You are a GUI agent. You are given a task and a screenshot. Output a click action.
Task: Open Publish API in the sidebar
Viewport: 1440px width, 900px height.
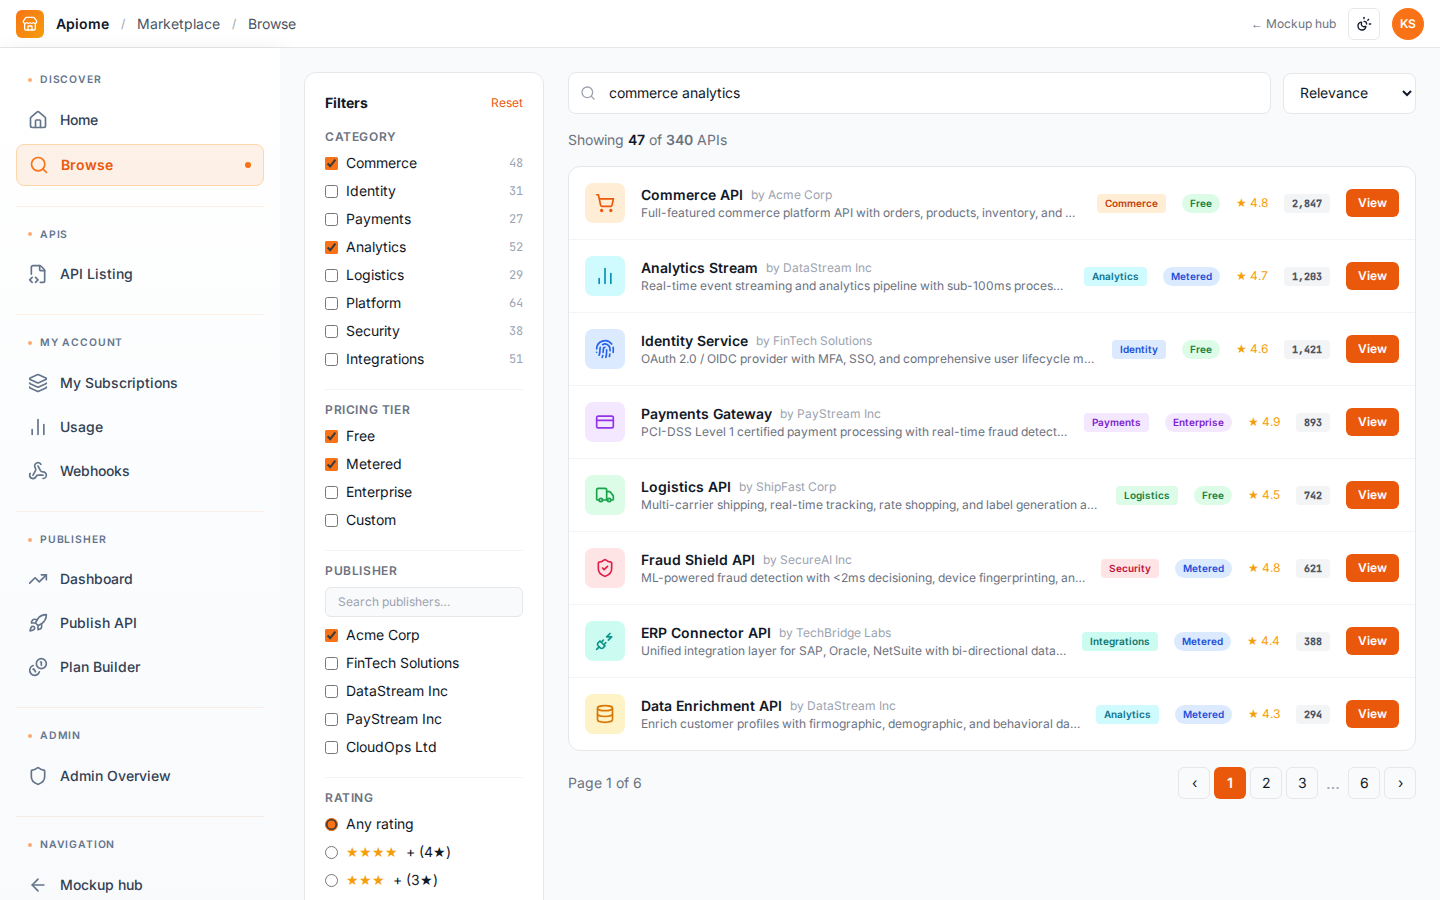140,623
